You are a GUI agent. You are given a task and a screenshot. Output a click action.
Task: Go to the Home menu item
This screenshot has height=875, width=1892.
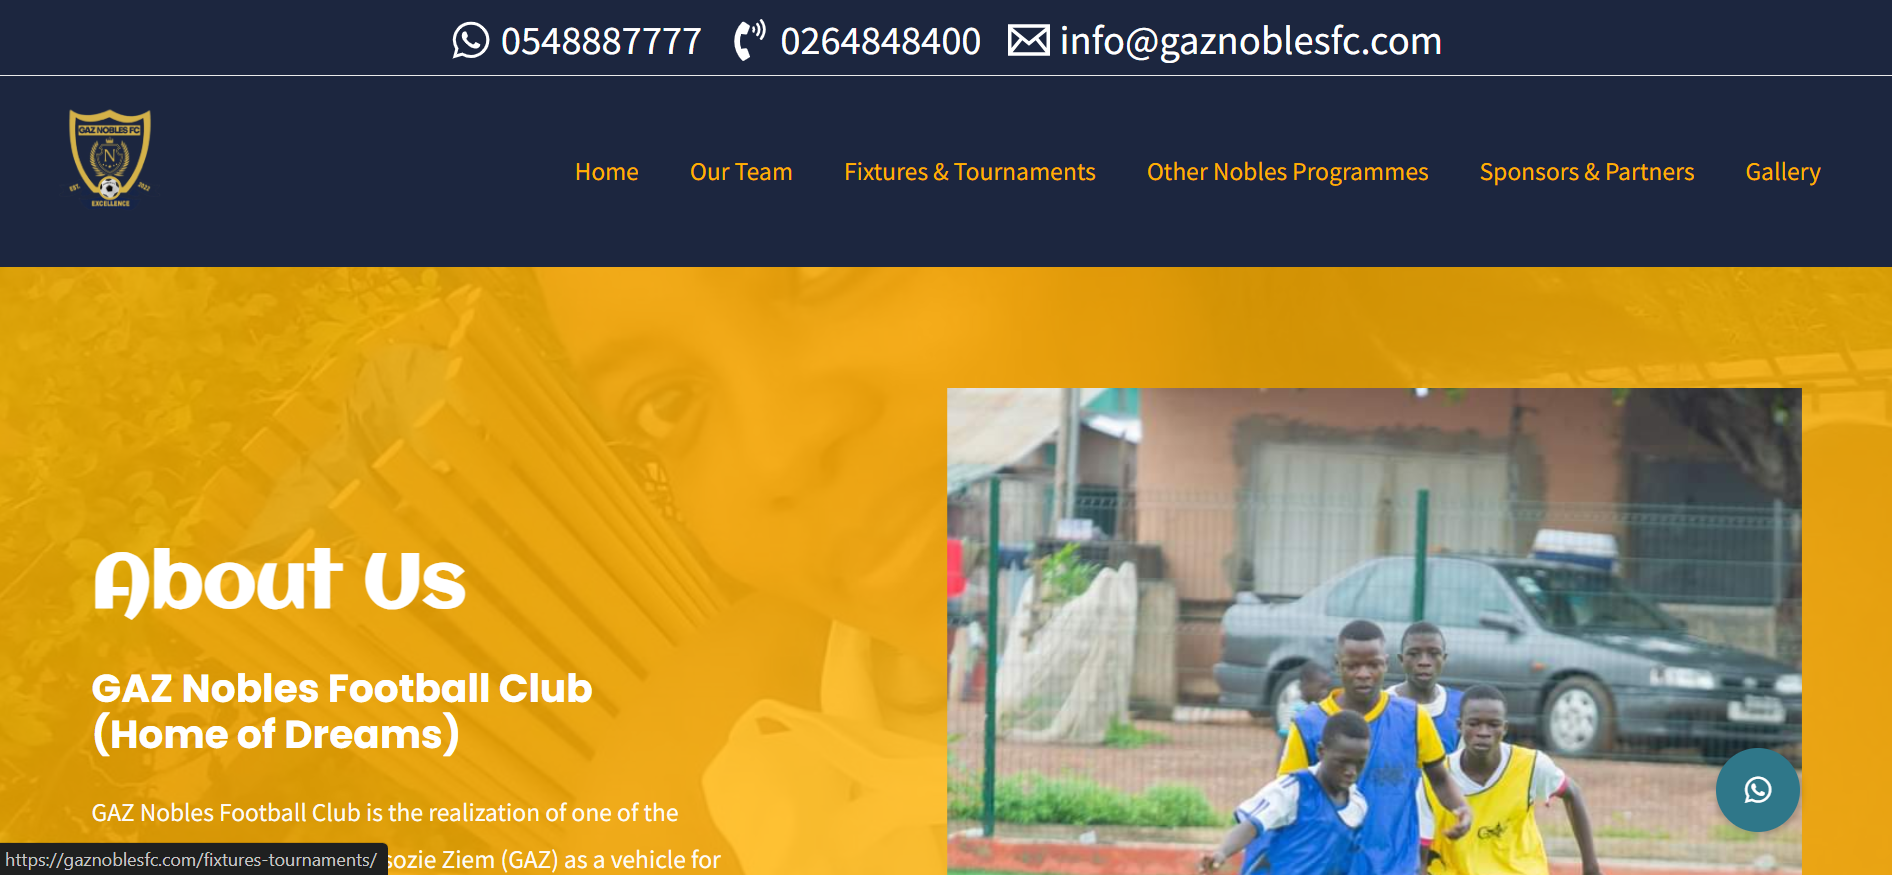tap(607, 172)
